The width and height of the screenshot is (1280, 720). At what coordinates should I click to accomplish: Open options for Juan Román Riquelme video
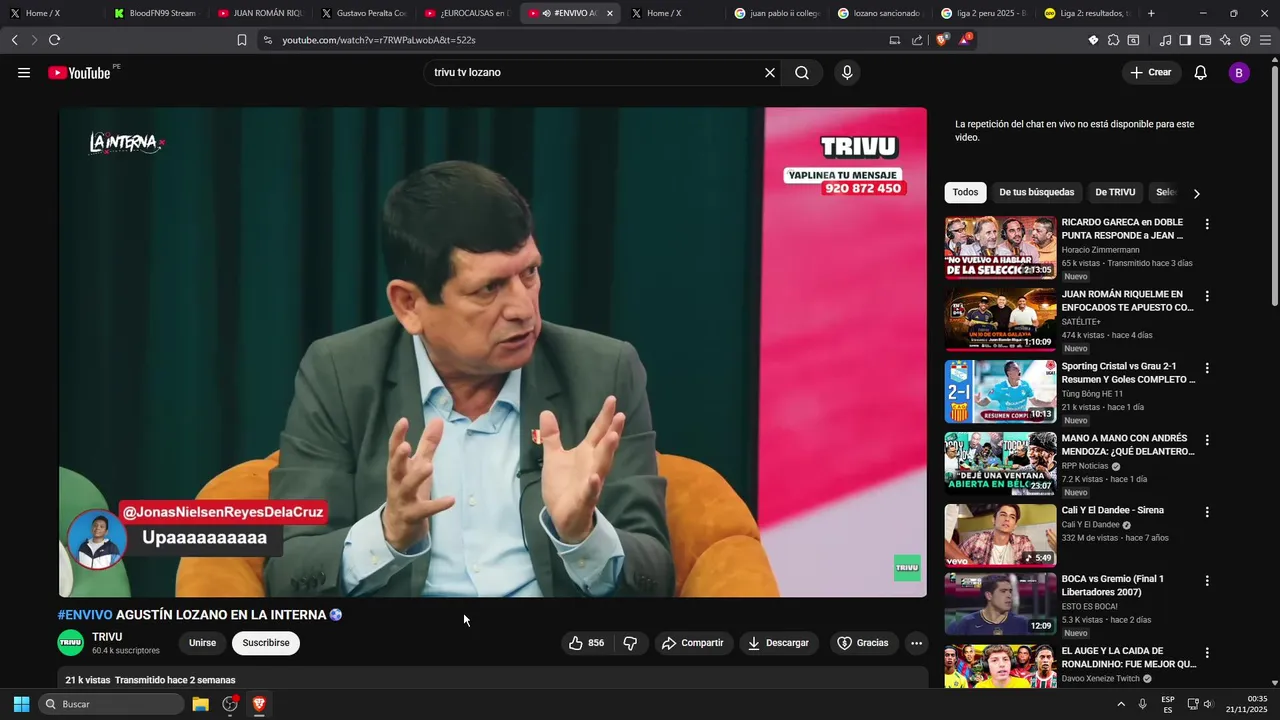[1207, 296]
